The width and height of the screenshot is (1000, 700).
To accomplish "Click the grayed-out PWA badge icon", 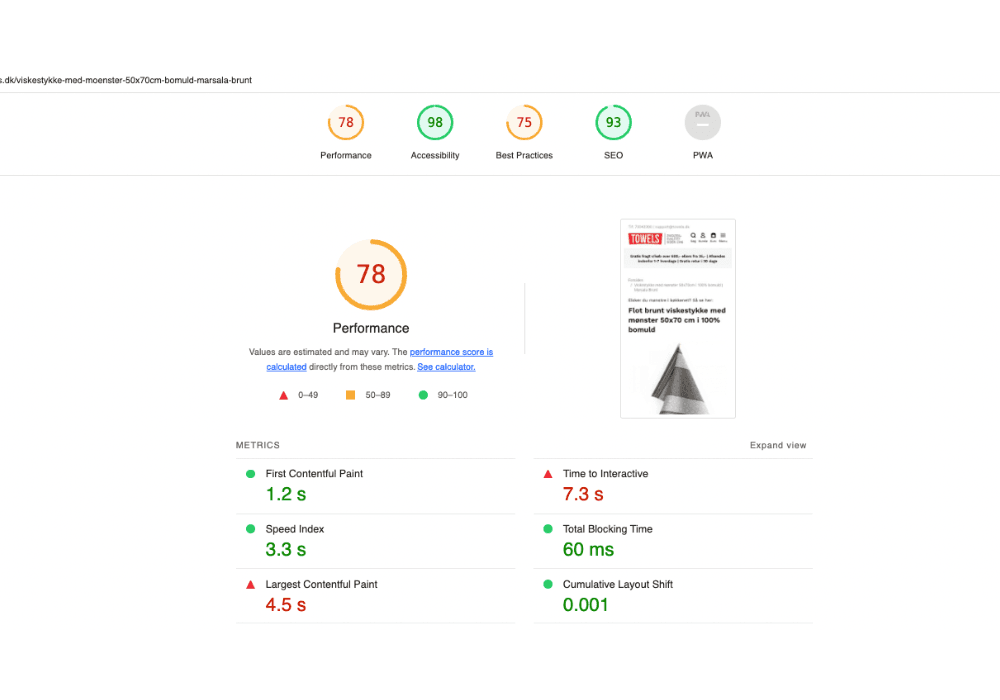I will (703, 122).
